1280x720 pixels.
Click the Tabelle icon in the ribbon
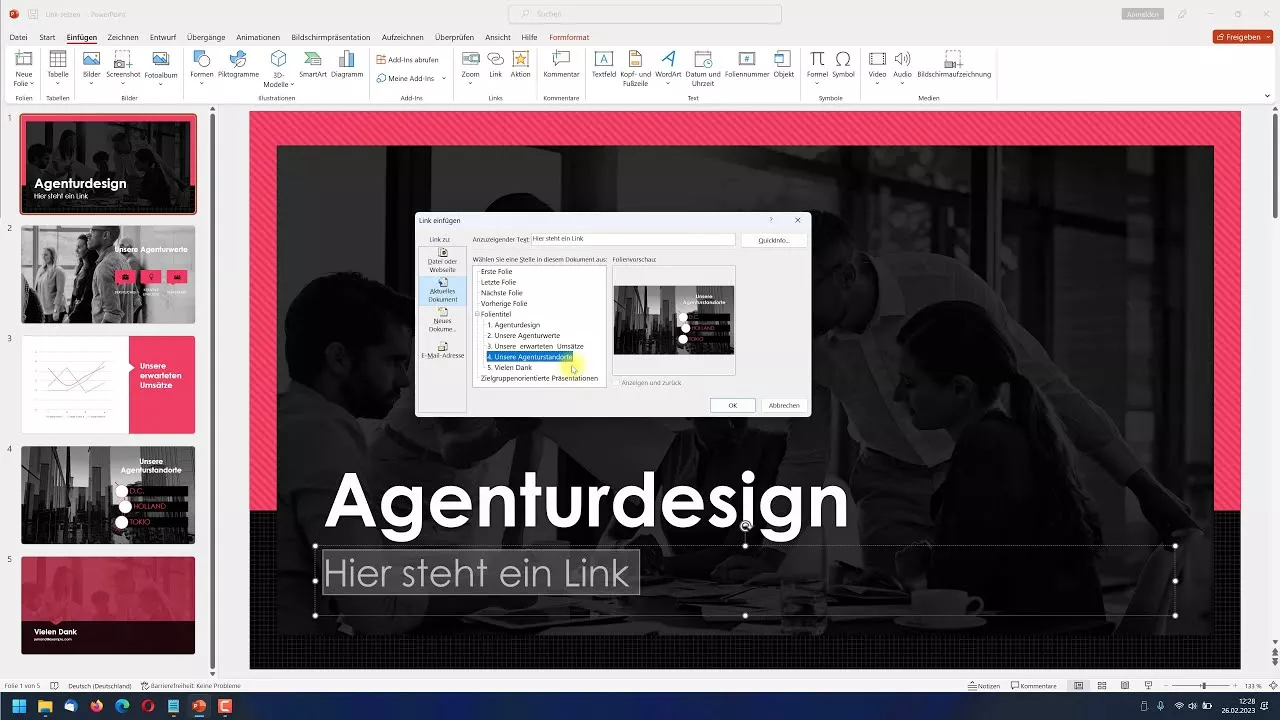pyautogui.click(x=58, y=59)
